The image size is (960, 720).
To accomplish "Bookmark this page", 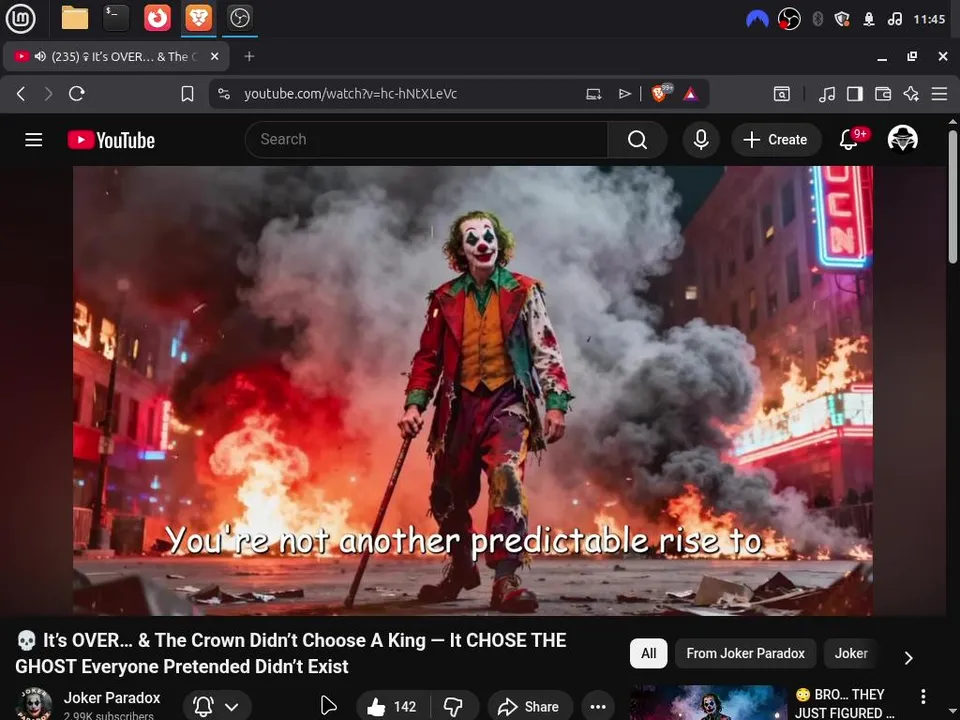I will [x=187, y=94].
